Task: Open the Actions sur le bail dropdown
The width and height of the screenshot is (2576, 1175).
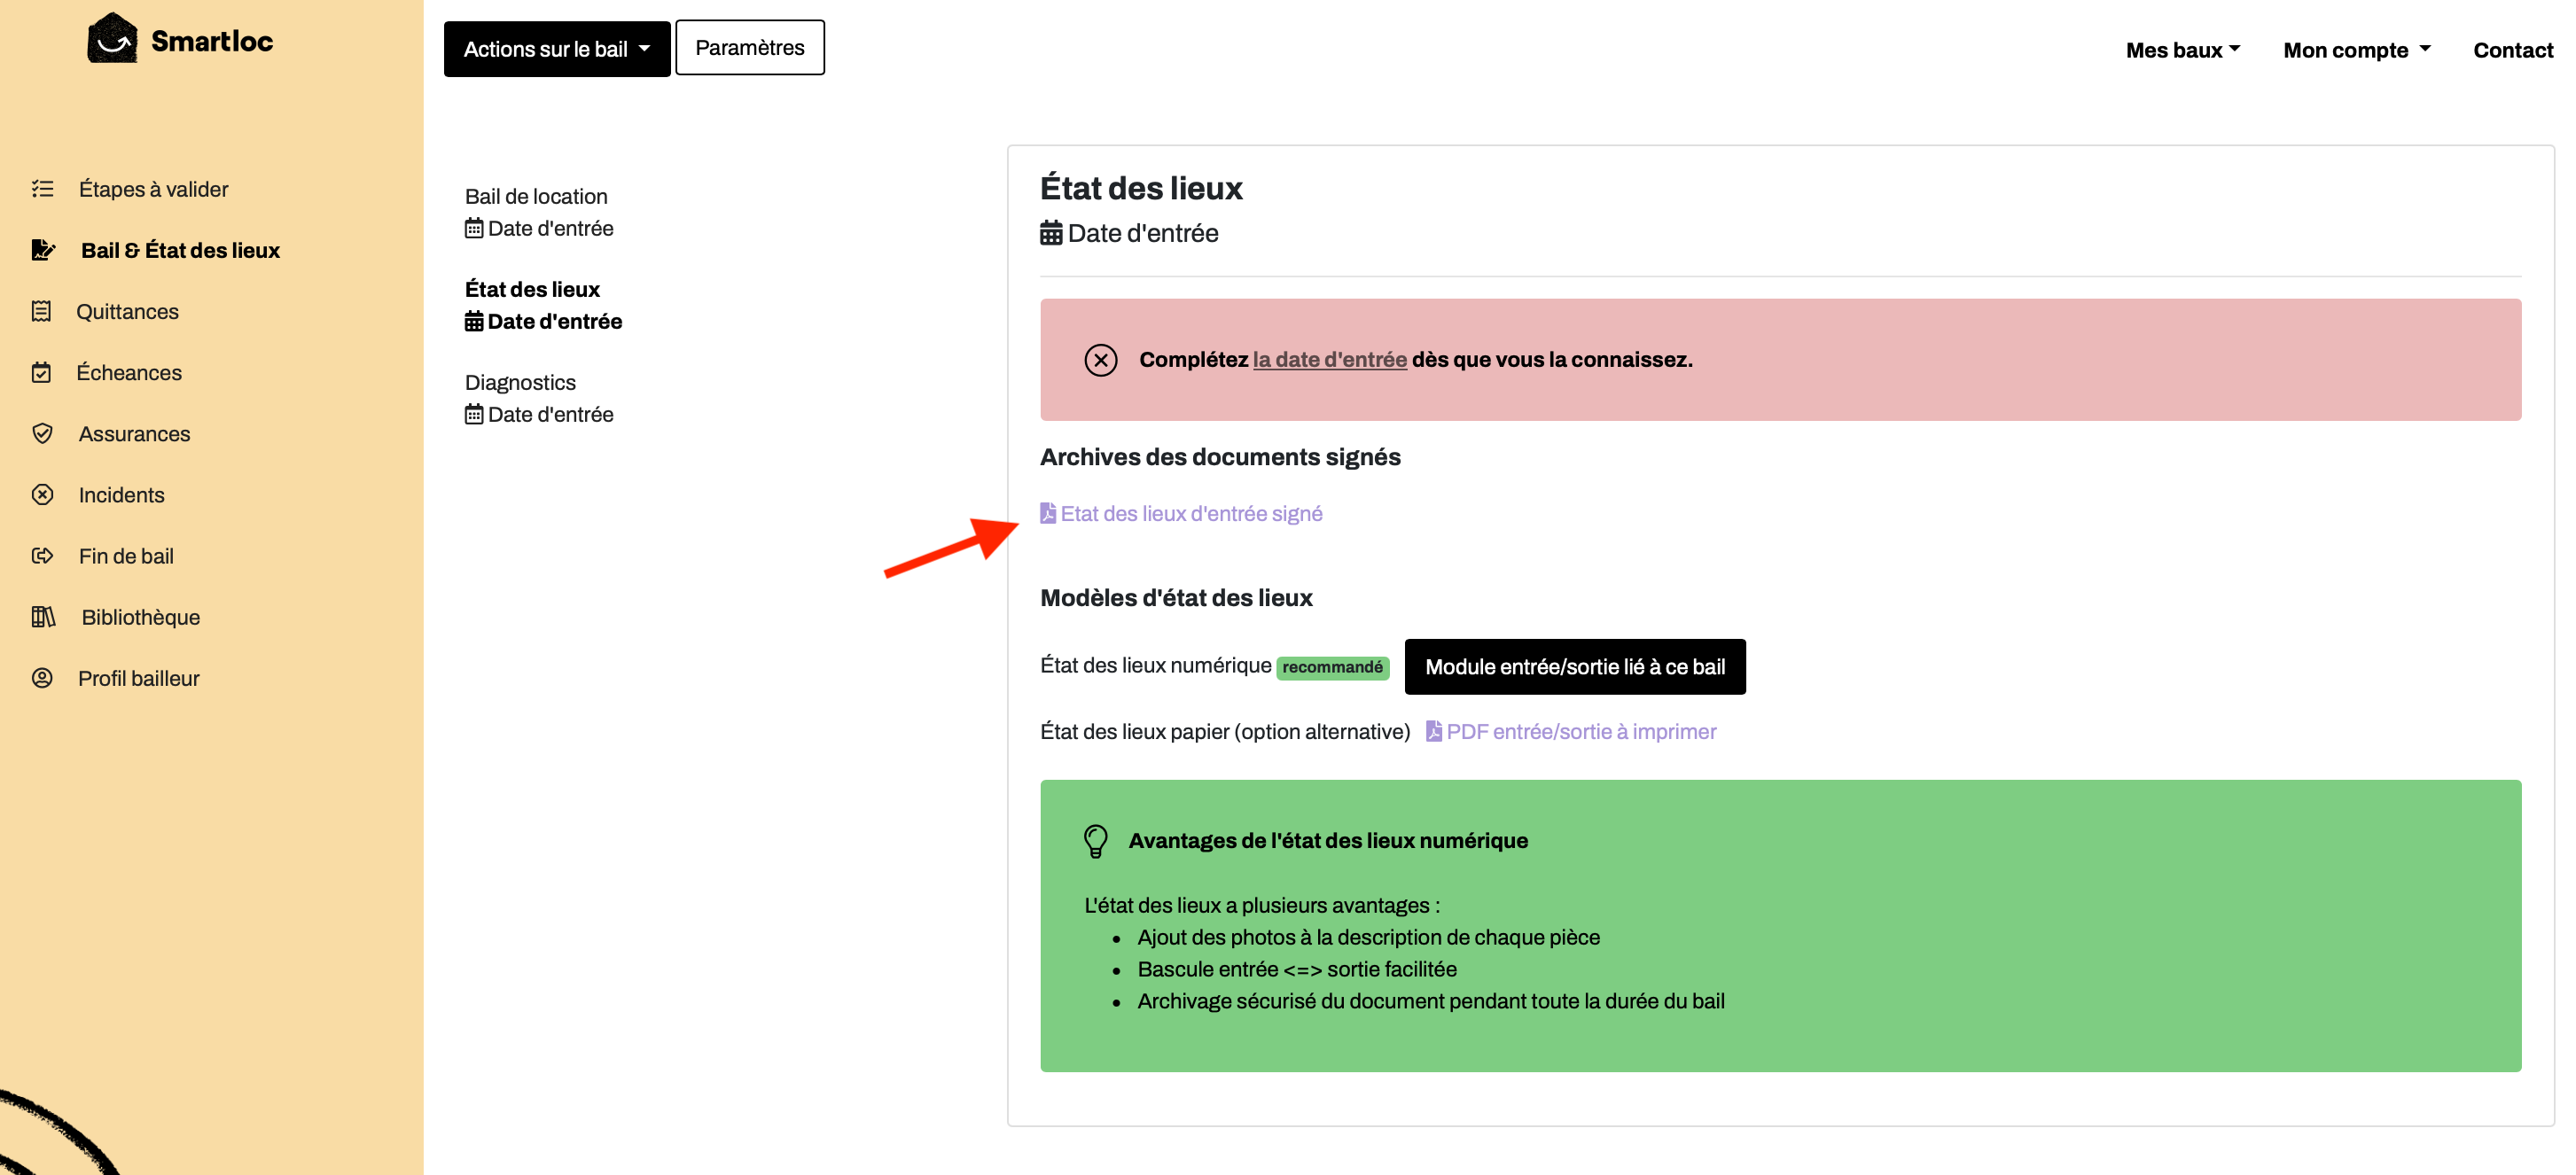Action: (557, 49)
